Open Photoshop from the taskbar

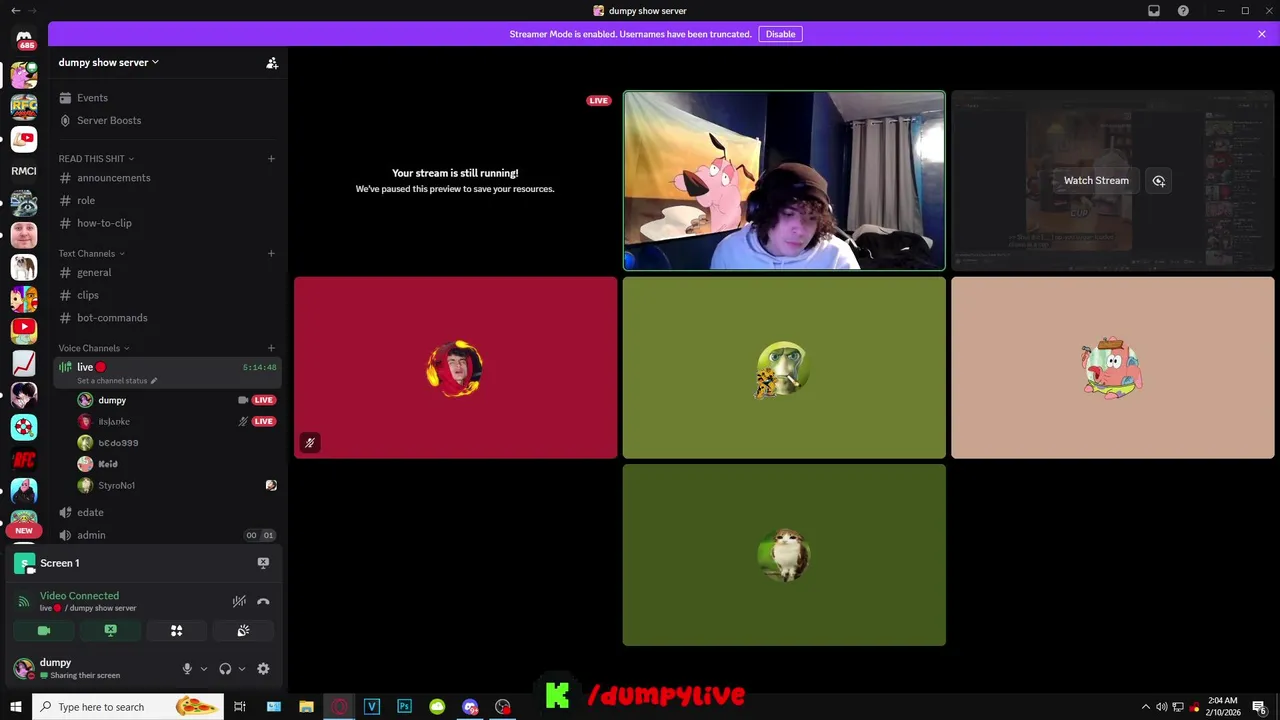404,707
